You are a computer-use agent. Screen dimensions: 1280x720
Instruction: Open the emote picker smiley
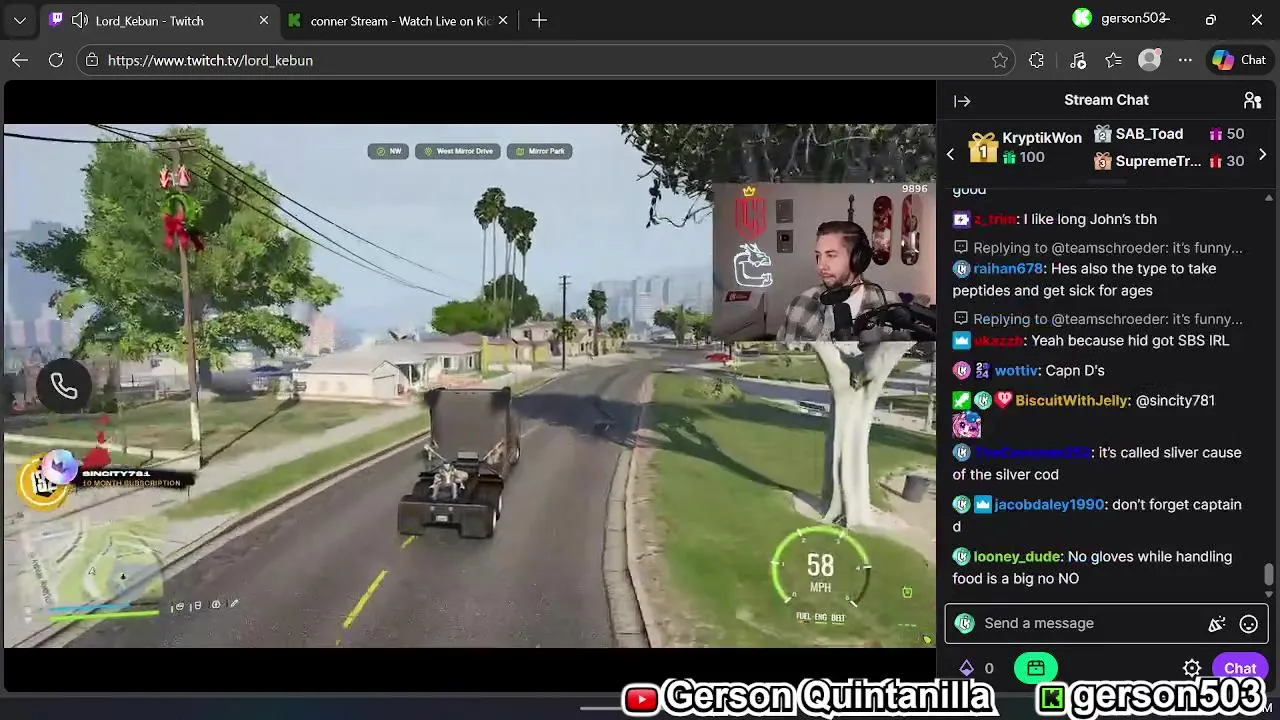(1248, 624)
